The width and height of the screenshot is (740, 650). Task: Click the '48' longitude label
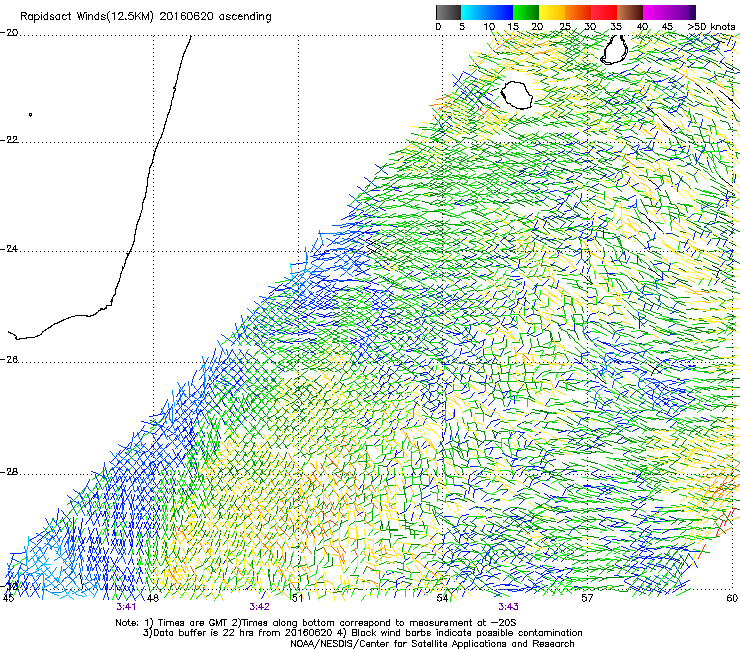coord(152,598)
